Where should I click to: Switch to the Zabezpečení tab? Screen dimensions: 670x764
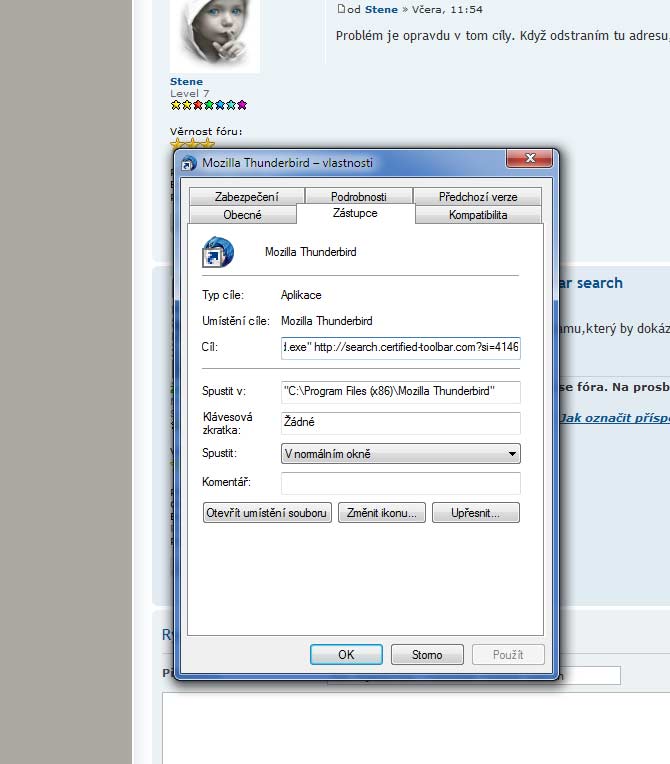coord(247,196)
